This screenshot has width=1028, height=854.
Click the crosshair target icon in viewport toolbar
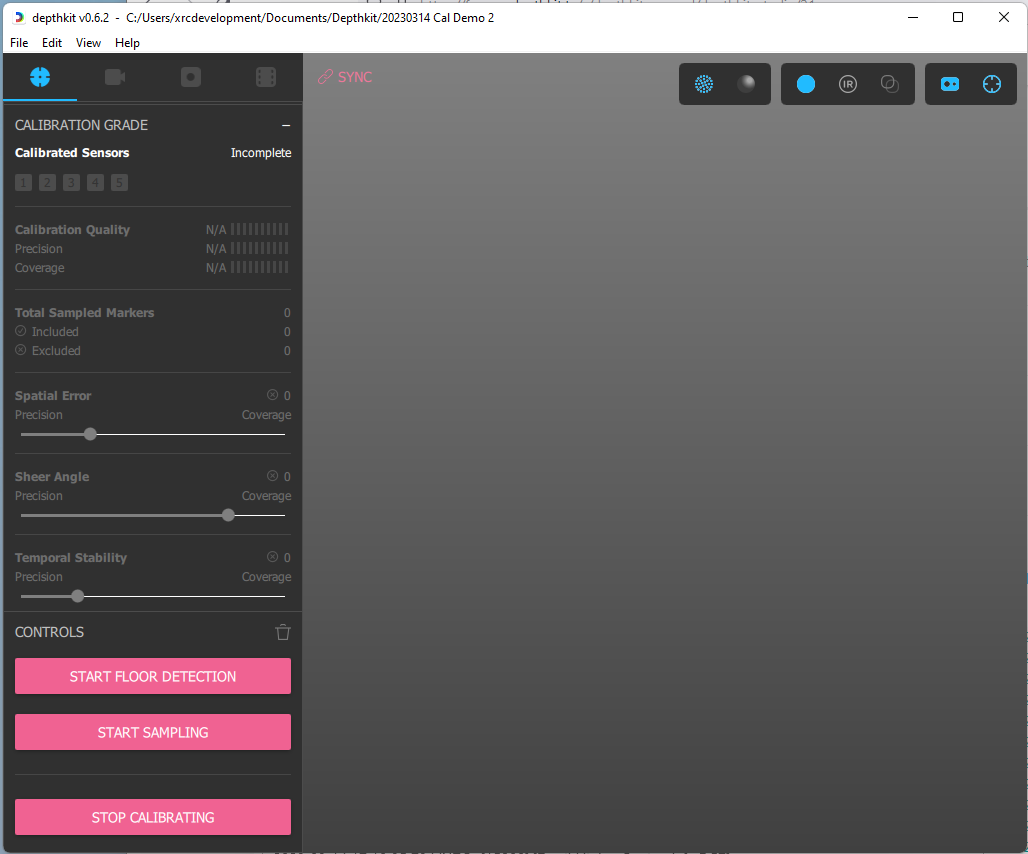[x=991, y=84]
